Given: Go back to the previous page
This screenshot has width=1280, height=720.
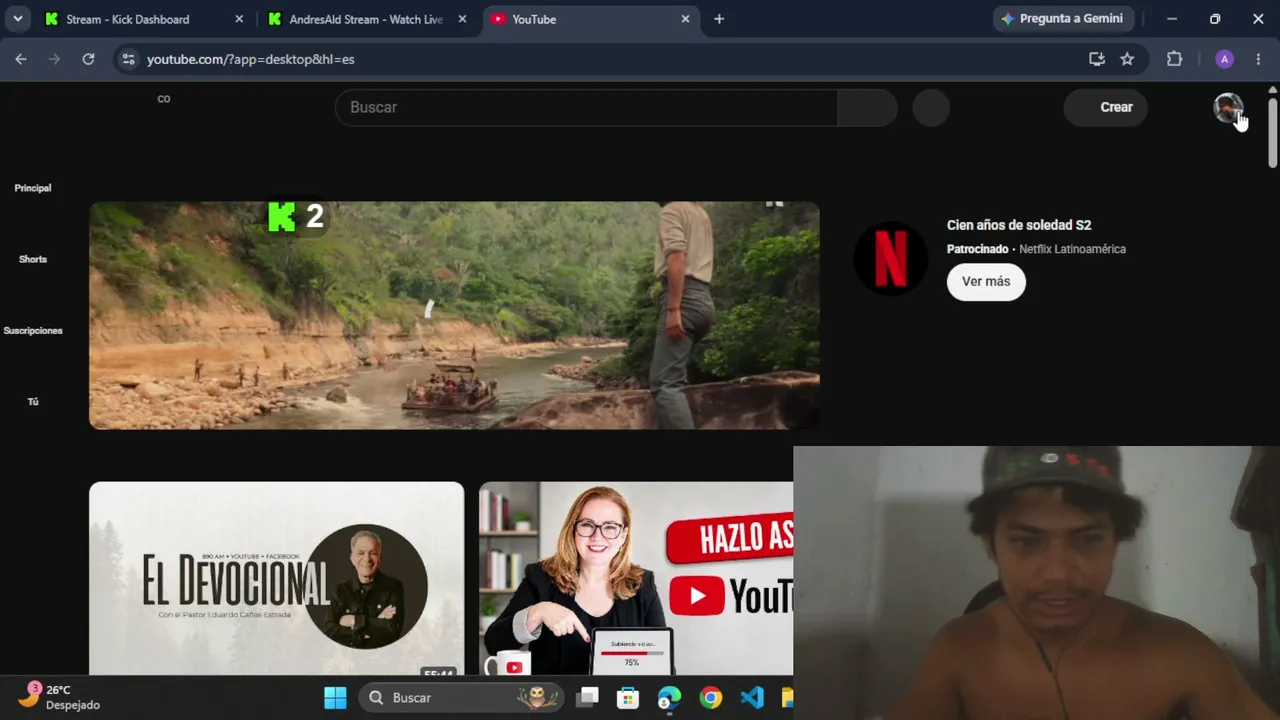Looking at the screenshot, I should (21, 59).
